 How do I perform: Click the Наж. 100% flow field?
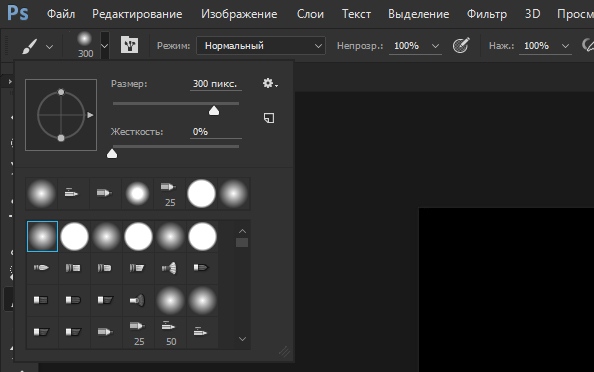coord(537,46)
